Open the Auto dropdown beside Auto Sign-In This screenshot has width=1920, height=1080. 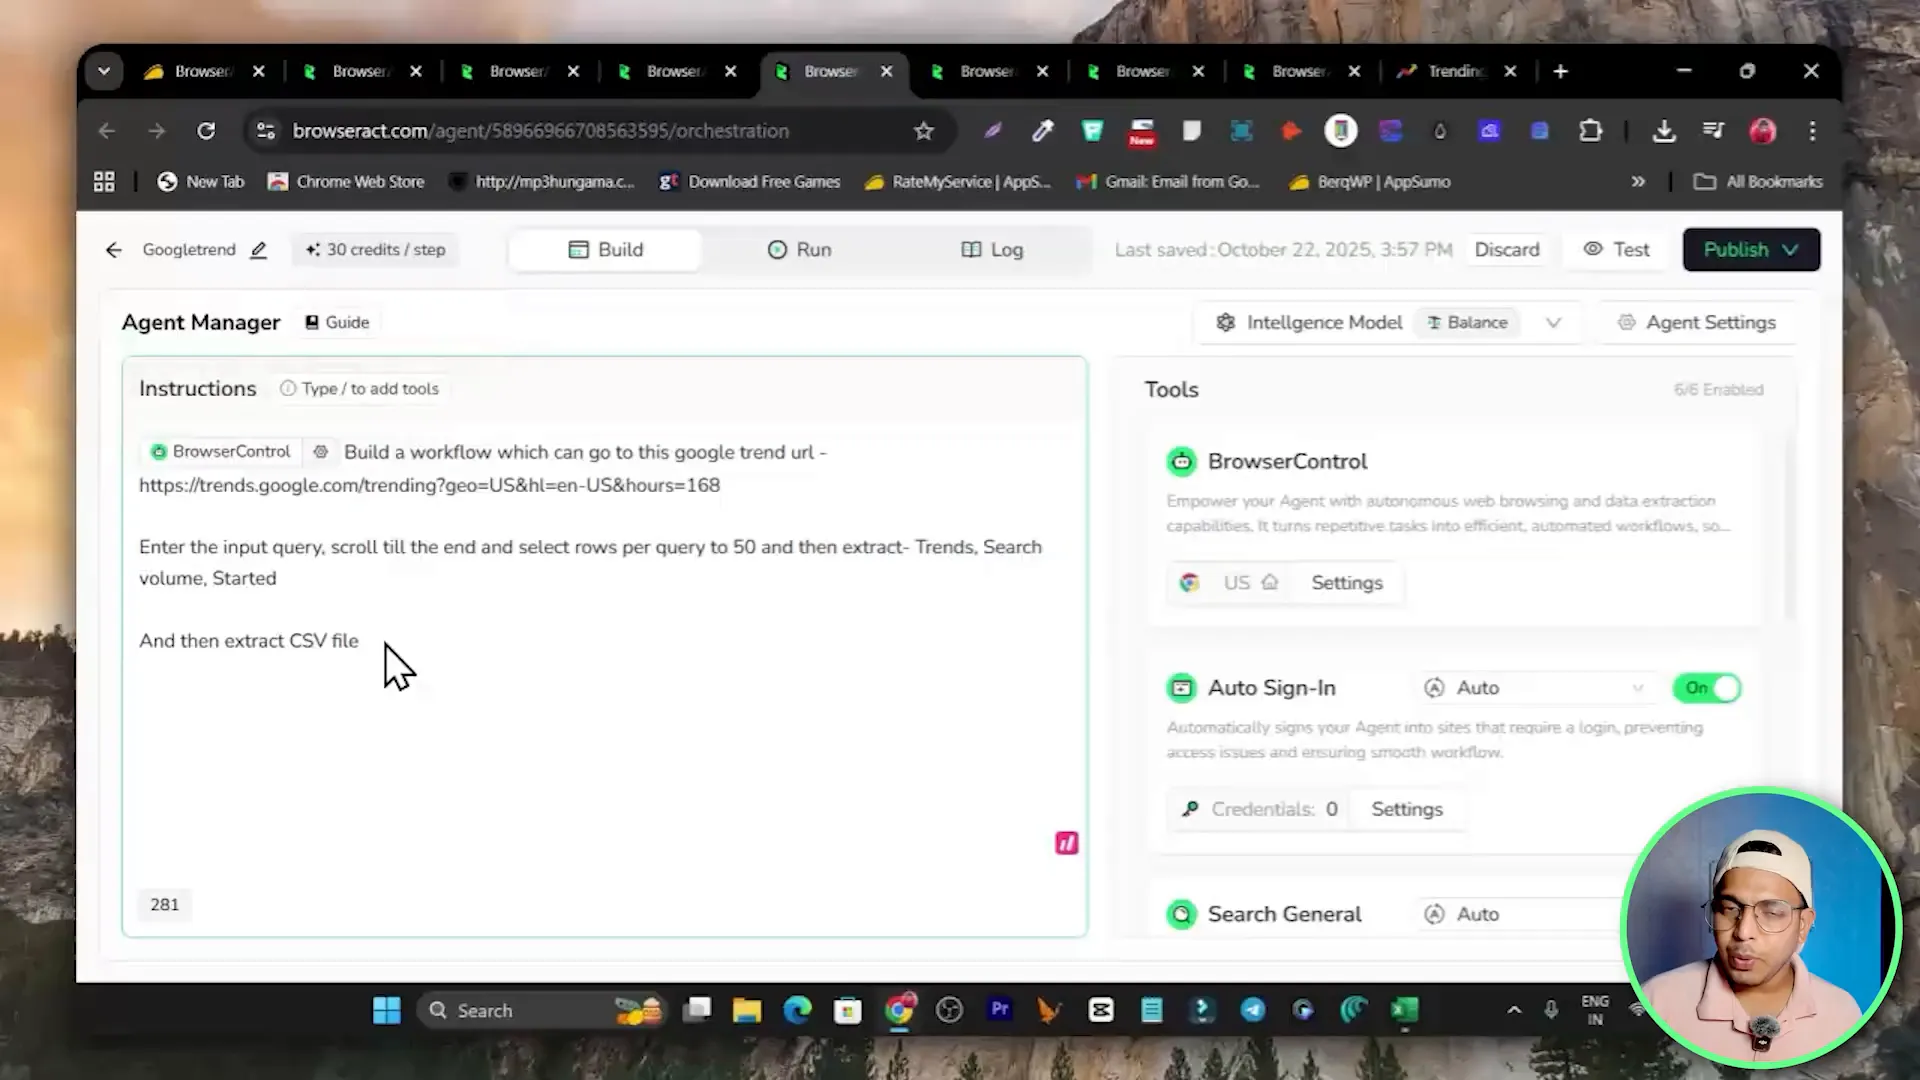point(1535,688)
